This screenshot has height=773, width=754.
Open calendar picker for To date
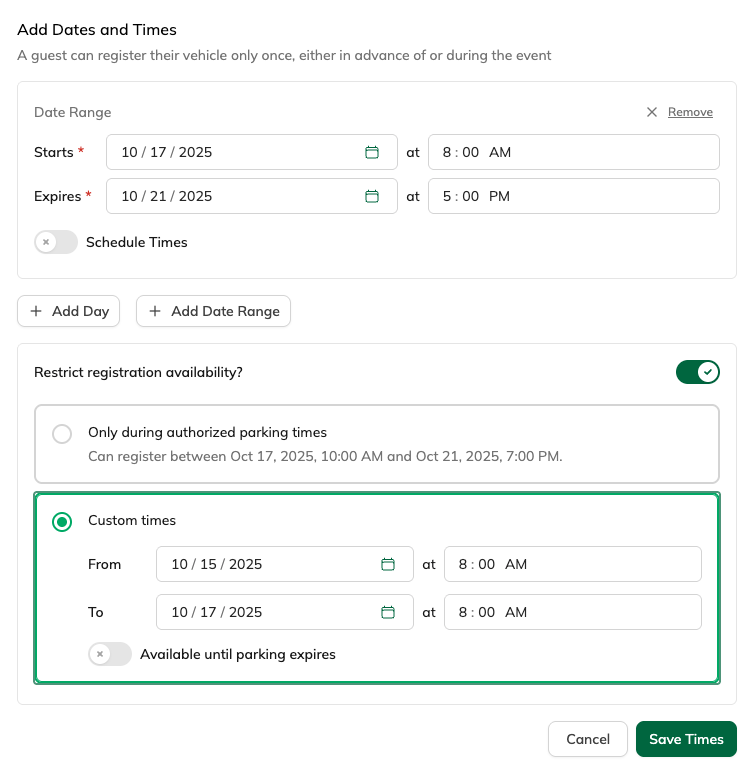(x=388, y=612)
